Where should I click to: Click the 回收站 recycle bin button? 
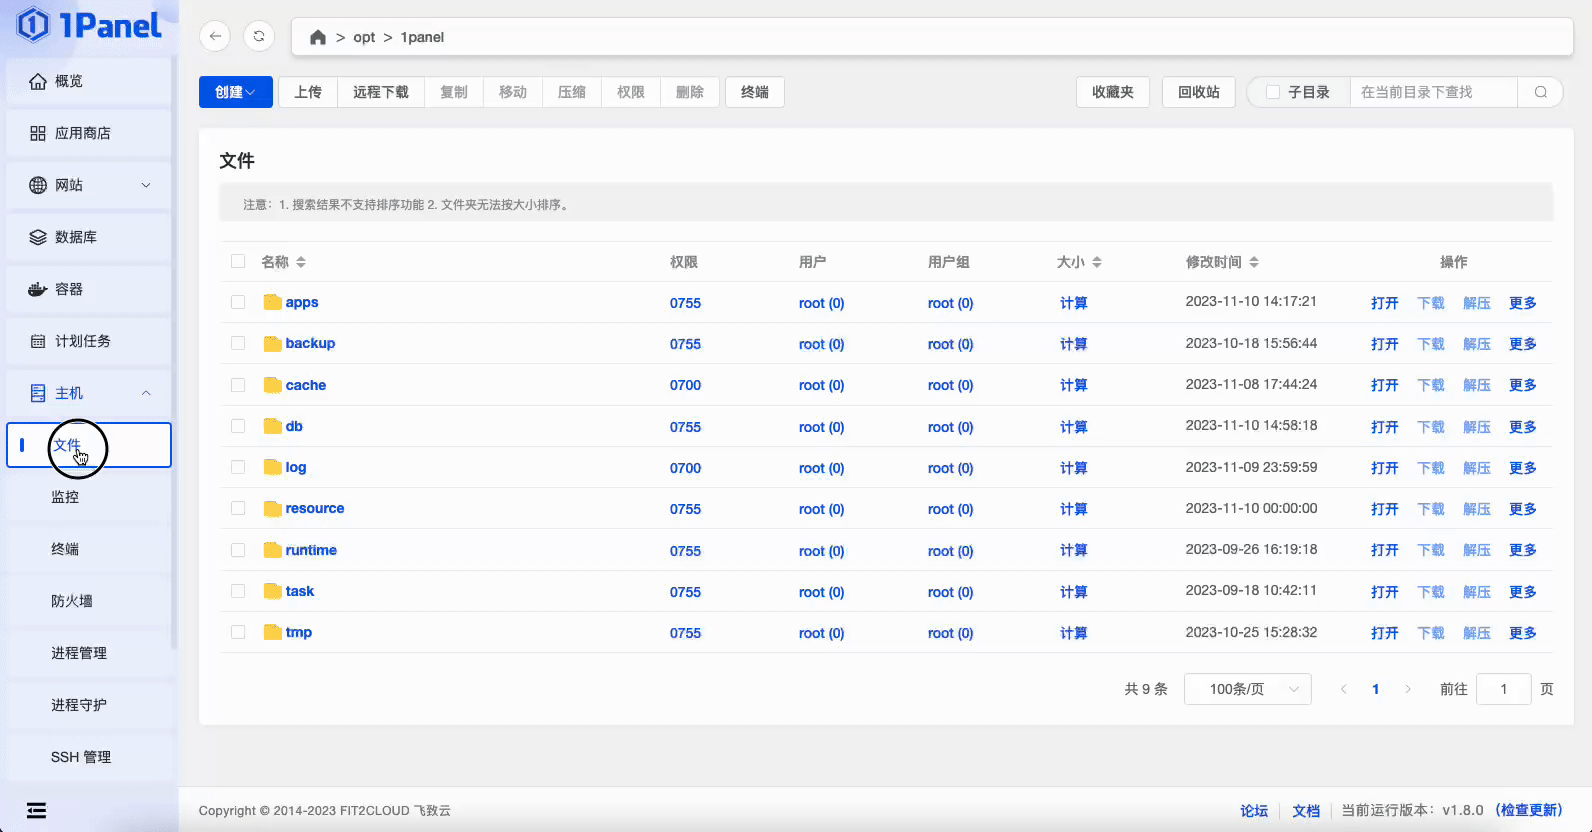(x=1198, y=92)
